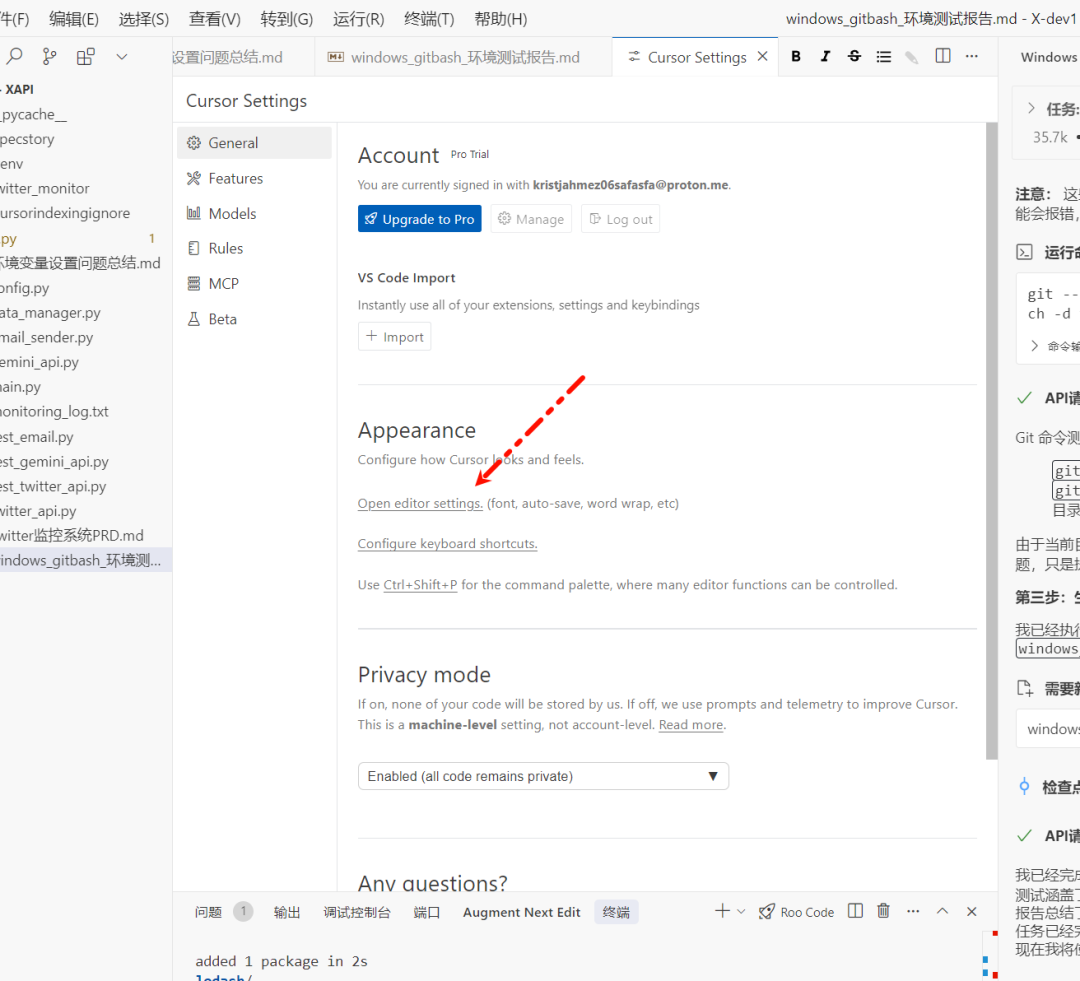Open editor more actions menu
1080x981 pixels.
[x=972, y=56]
